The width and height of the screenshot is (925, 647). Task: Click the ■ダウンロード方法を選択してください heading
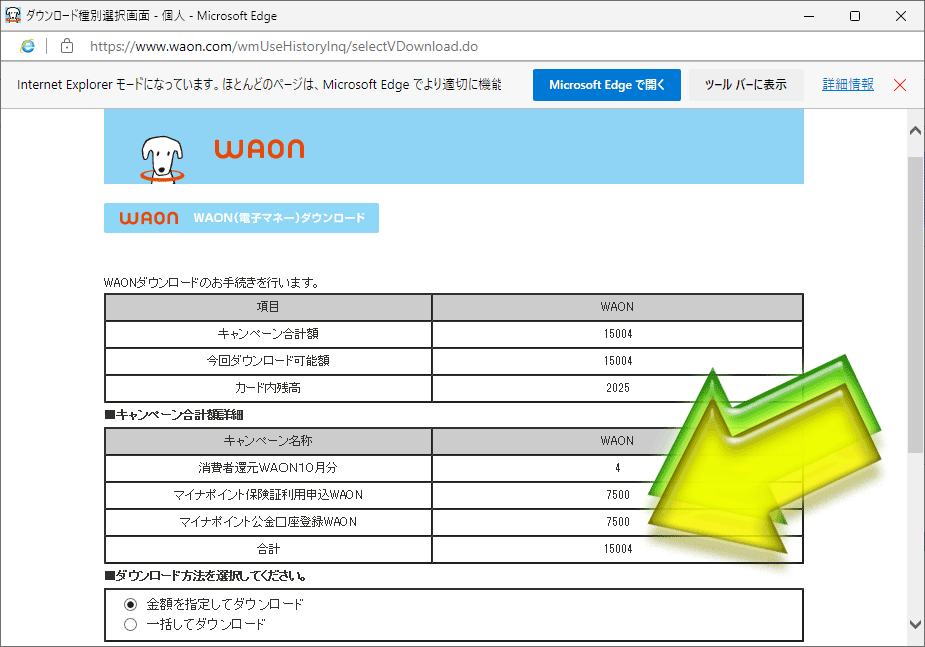(x=206, y=576)
